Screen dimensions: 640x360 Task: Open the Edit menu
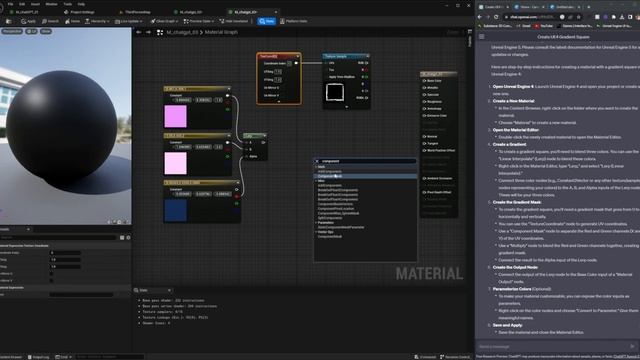pyautogui.click(x=22, y=4)
